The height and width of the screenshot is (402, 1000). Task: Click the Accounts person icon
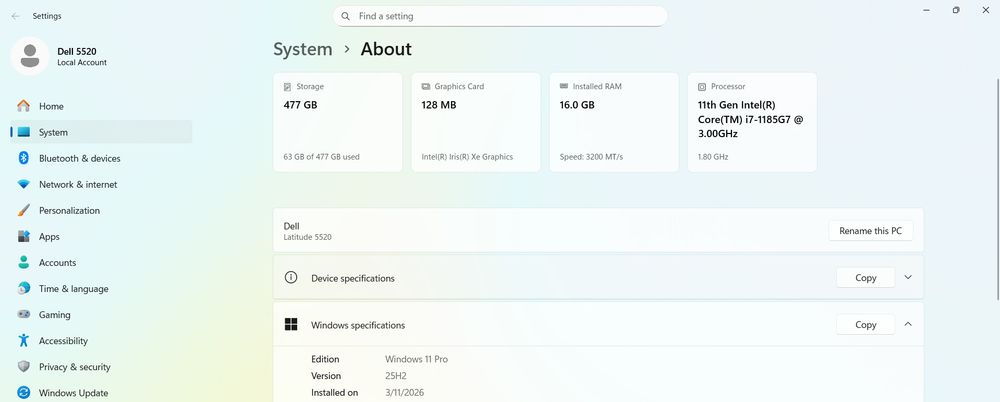click(23, 263)
